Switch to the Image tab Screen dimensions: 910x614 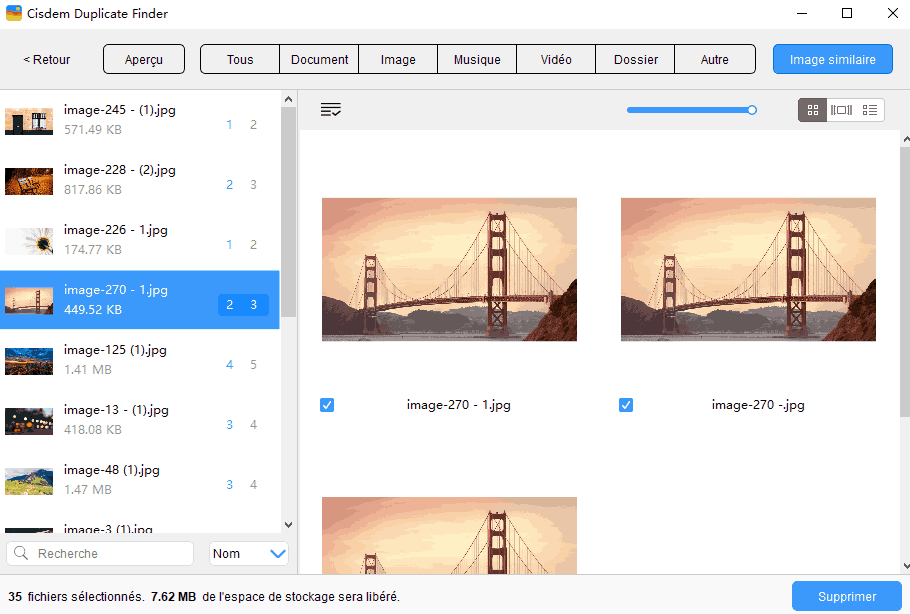click(397, 59)
